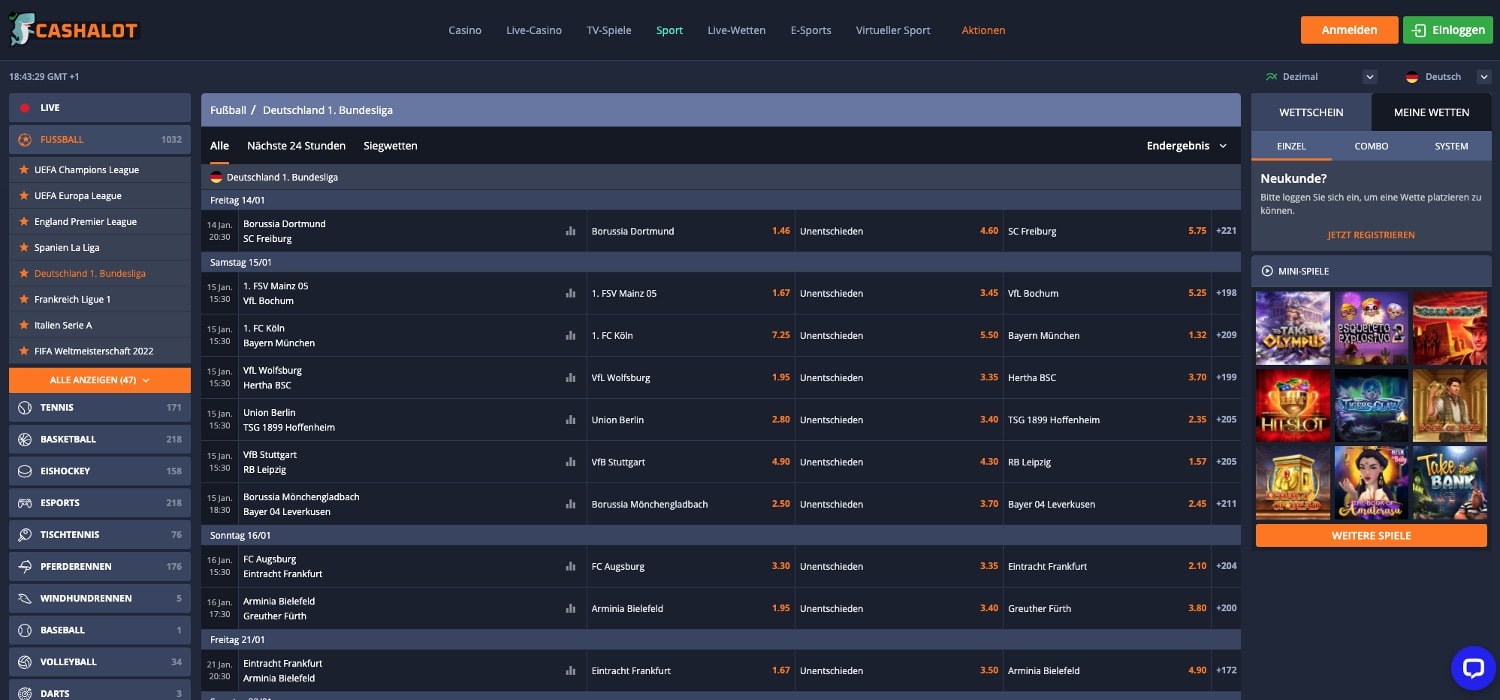Click the Tennis sport icon in sidebar
1500x700 pixels.
(x=25, y=407)
